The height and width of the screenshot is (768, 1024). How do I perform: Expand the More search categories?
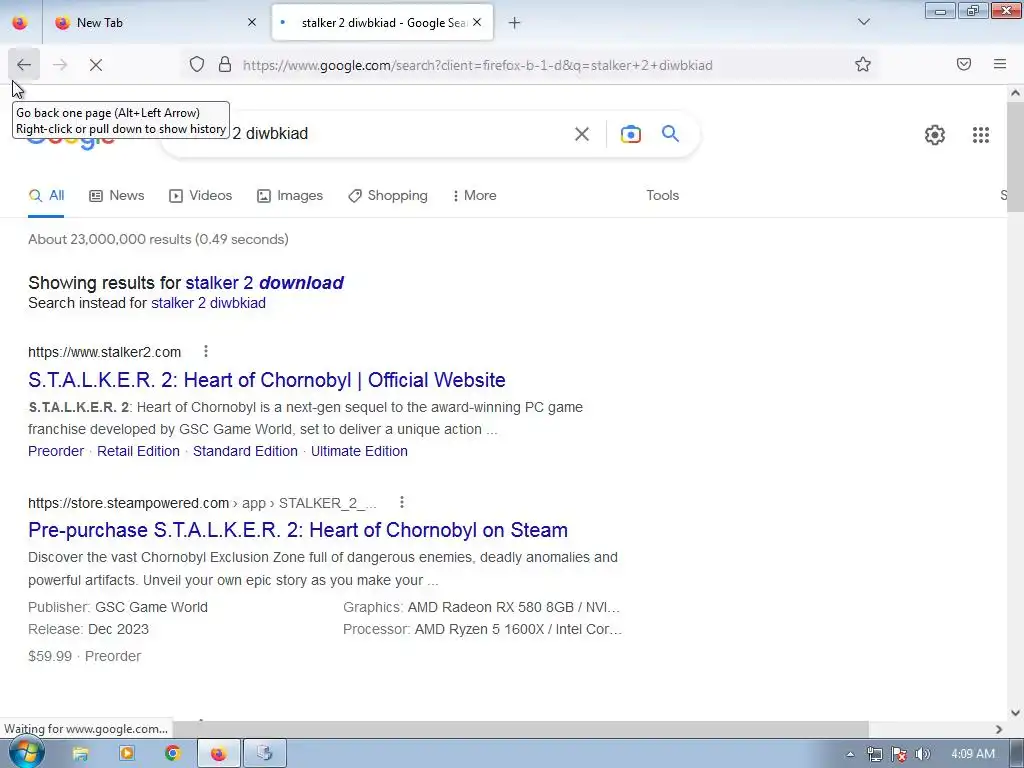point(474,195)
